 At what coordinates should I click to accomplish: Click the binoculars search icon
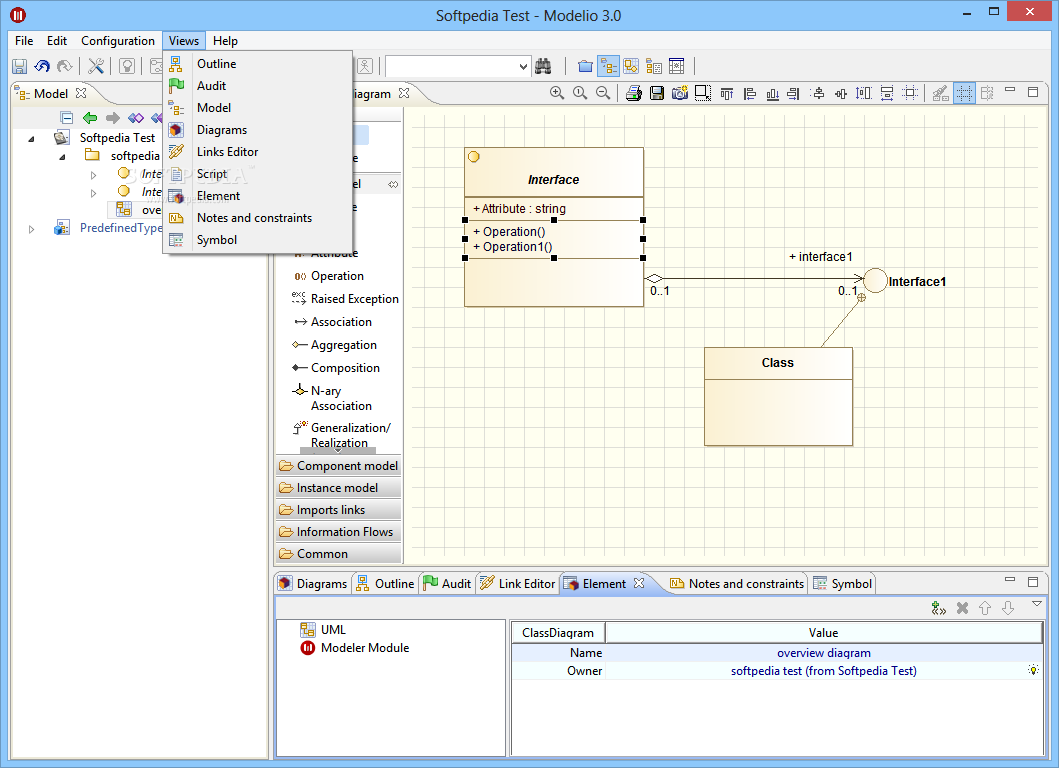tap(543, 66)
